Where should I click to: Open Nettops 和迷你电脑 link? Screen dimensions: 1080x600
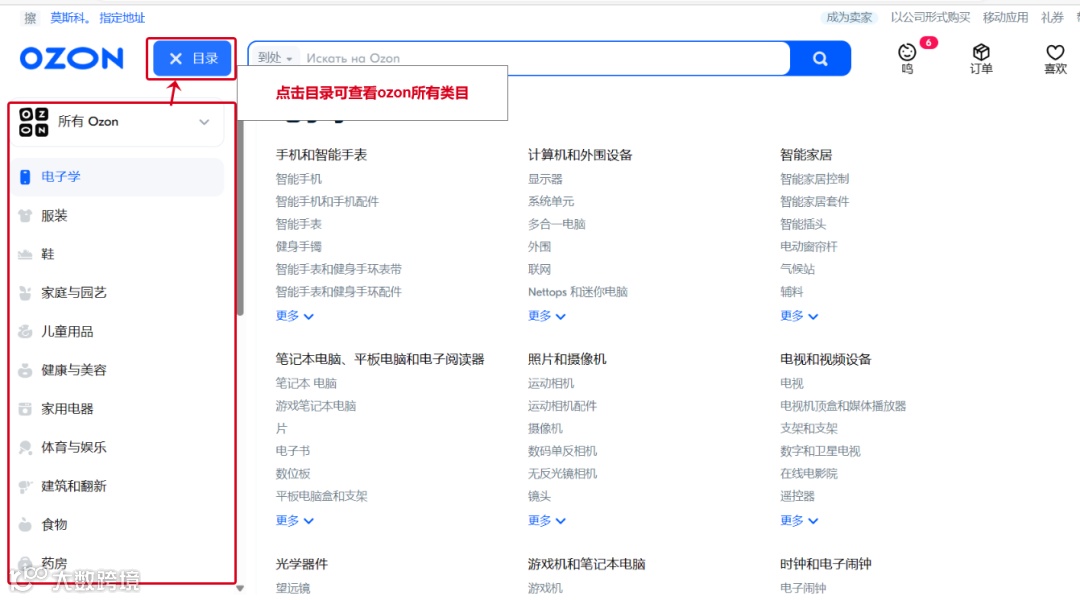[577, 291]
